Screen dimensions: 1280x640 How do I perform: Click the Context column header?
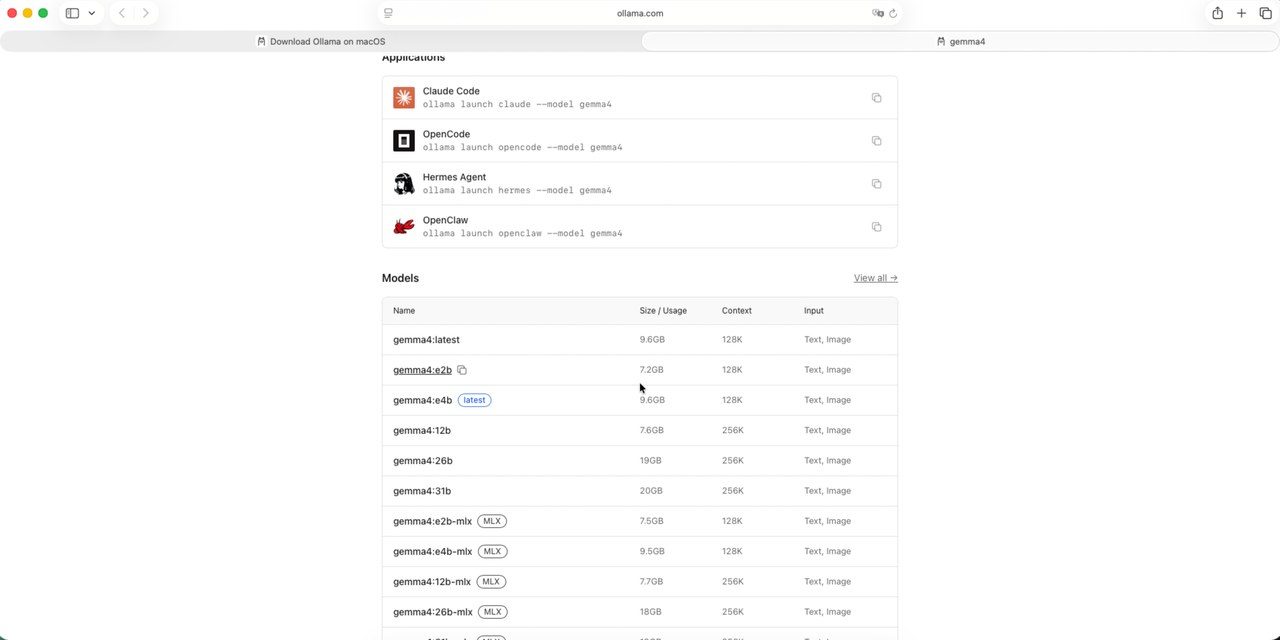click(737, 311)
